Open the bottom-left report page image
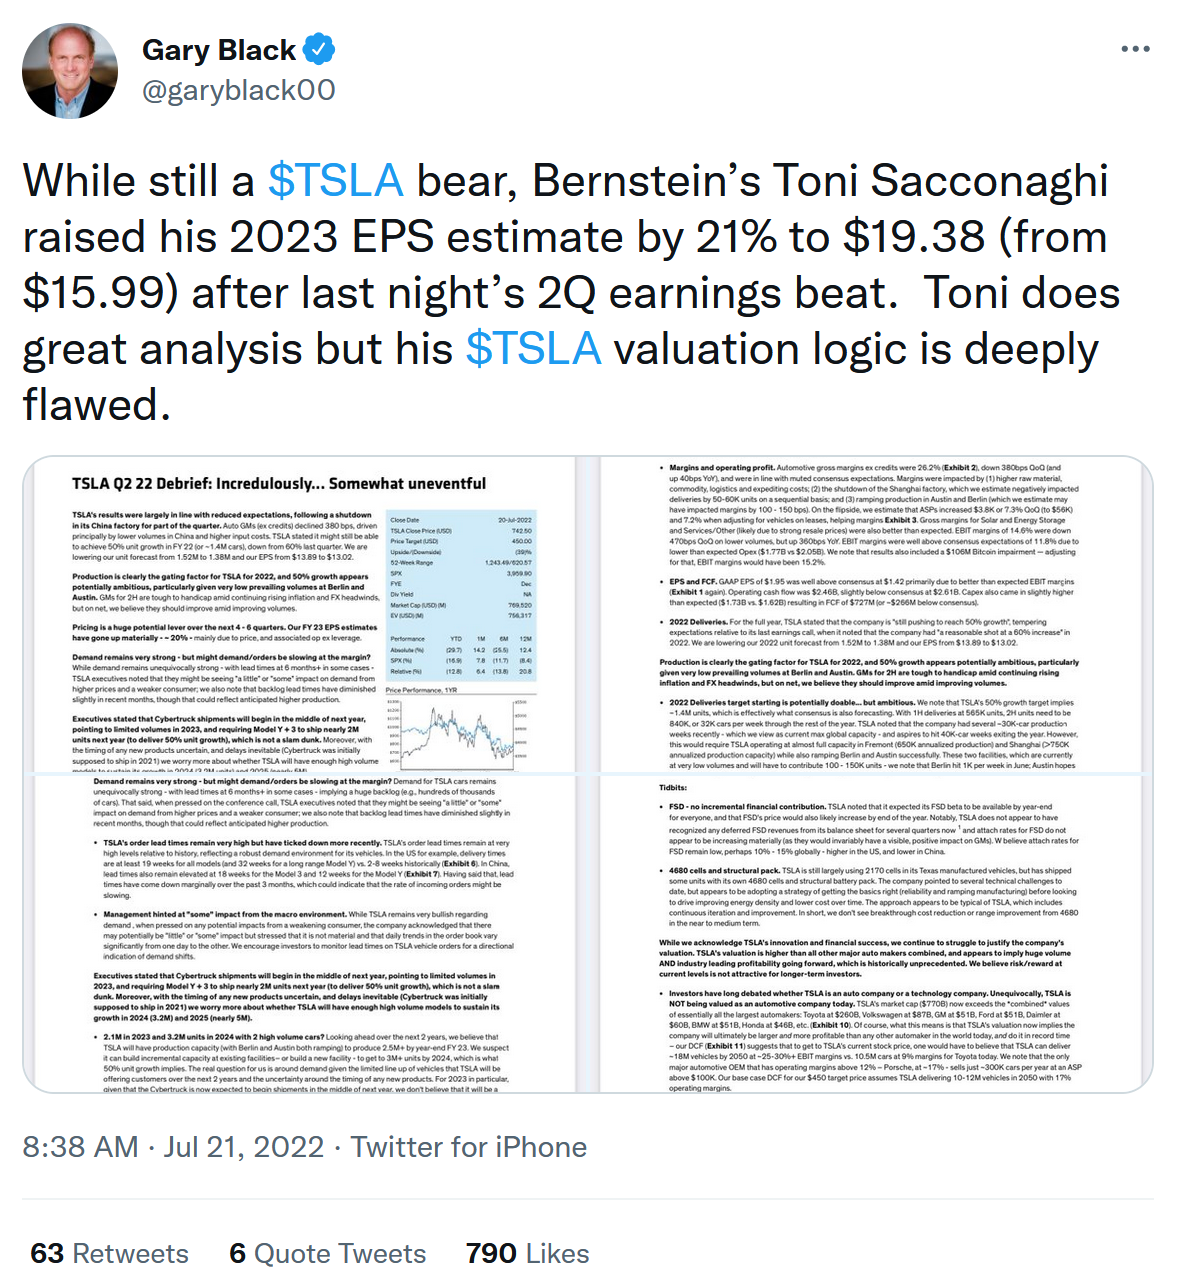 (300, 934)
